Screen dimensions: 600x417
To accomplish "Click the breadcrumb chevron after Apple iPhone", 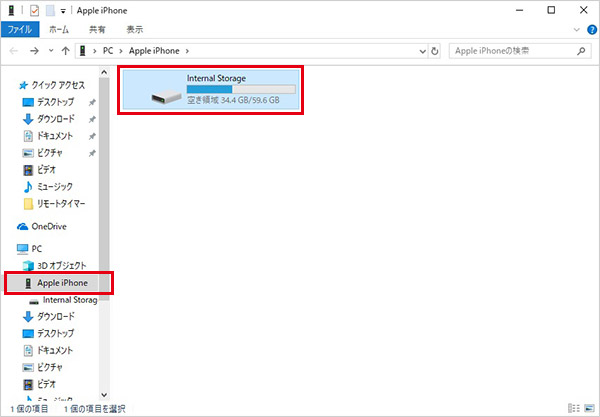I will coord(187,51).
